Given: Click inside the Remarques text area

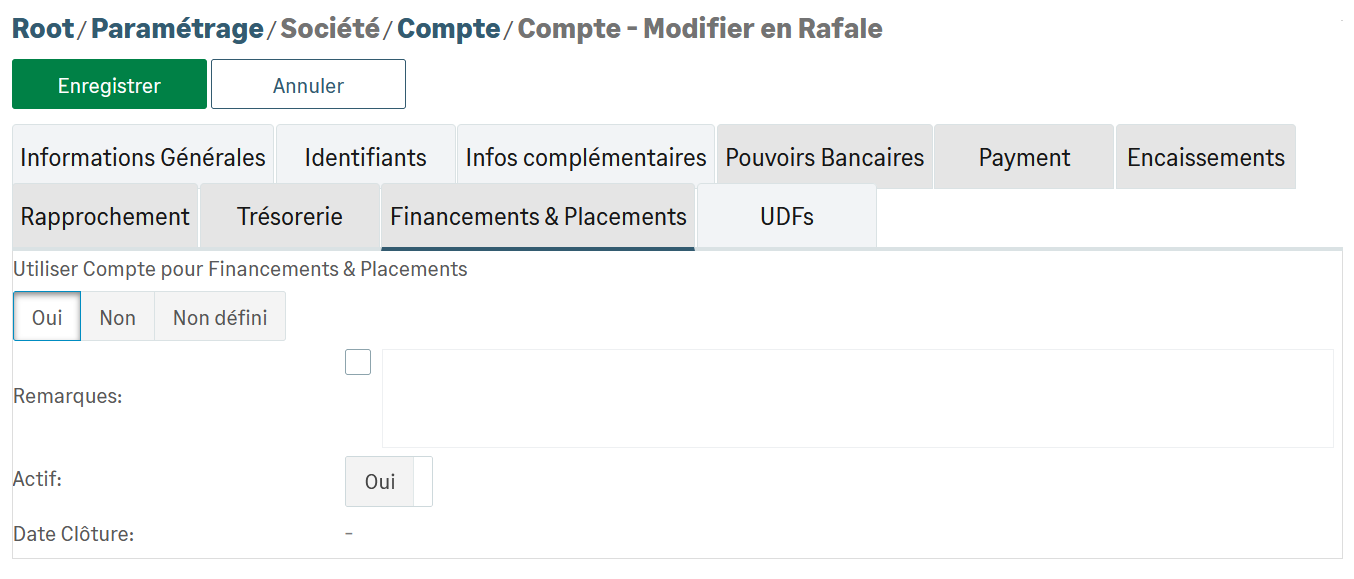Looking at the screenshot, I should click(x=857, y=398).
